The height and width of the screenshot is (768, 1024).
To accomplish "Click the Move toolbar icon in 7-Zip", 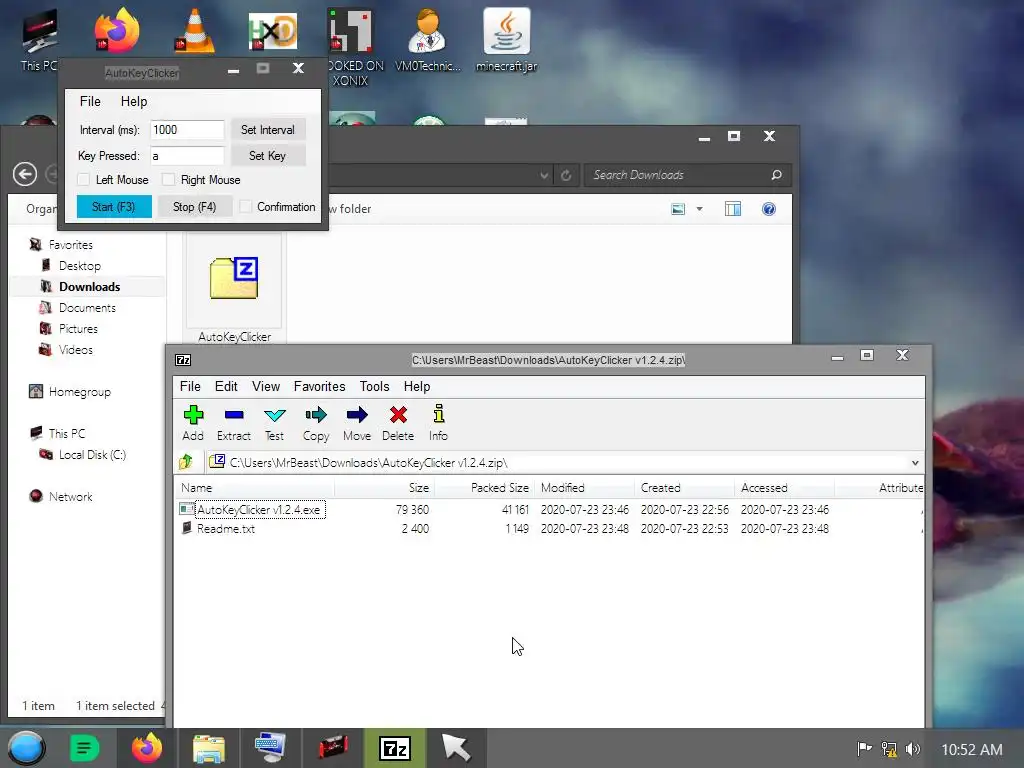I will [x=357, y=415].
